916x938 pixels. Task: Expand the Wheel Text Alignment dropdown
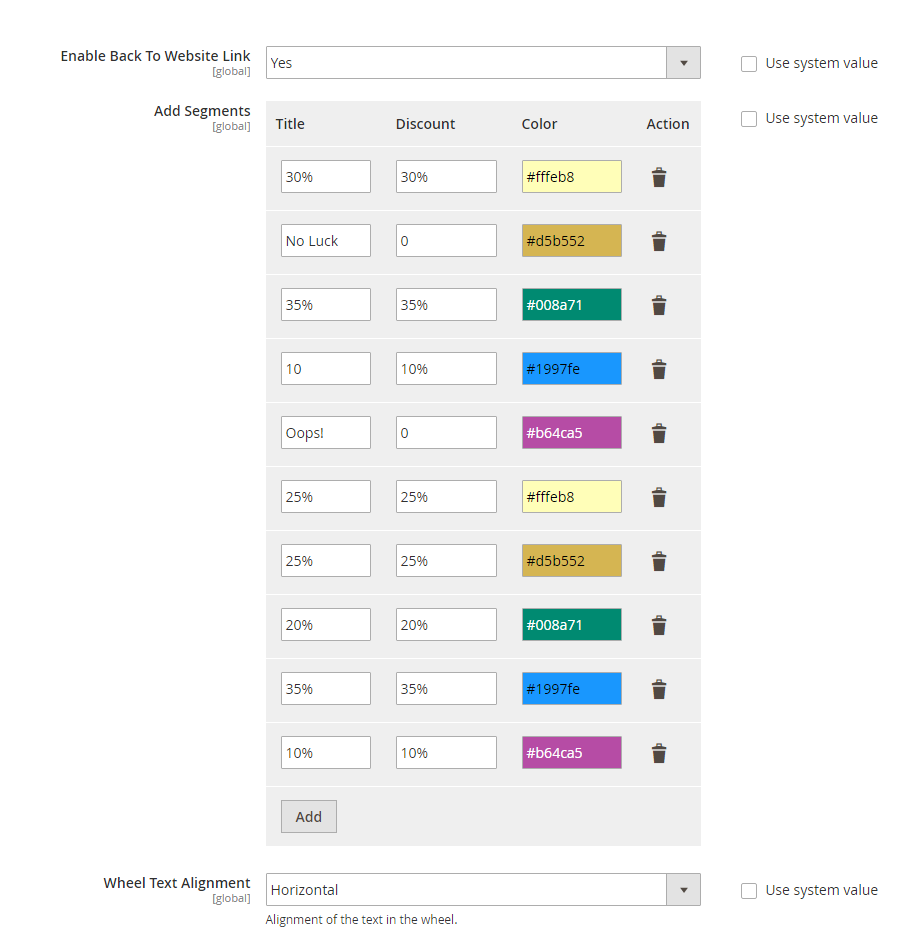click(x=483, y=890)
